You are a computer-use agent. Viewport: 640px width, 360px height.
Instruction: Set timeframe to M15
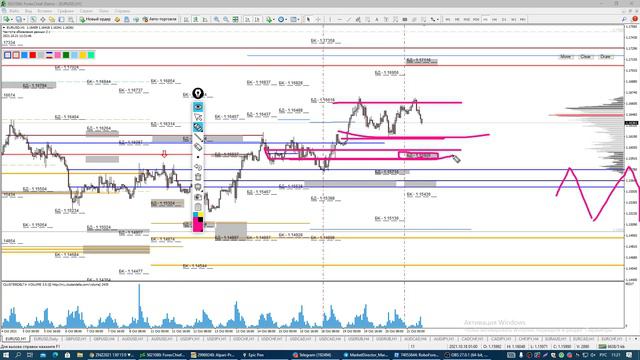tap(467, 19)
